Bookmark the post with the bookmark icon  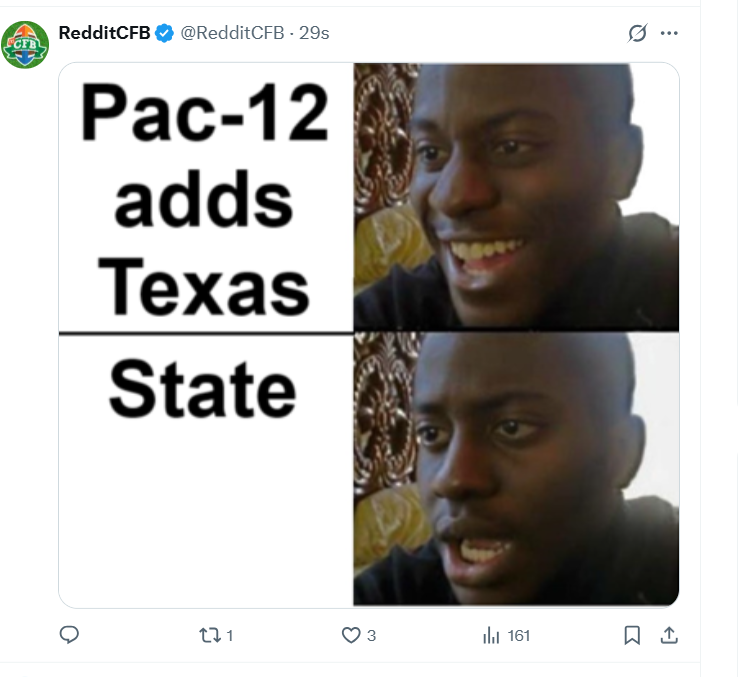[x=632, y=636]
